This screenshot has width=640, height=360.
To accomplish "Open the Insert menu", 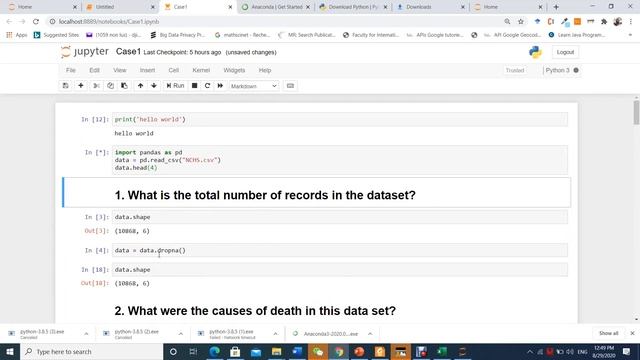I will tap(147, 70).
